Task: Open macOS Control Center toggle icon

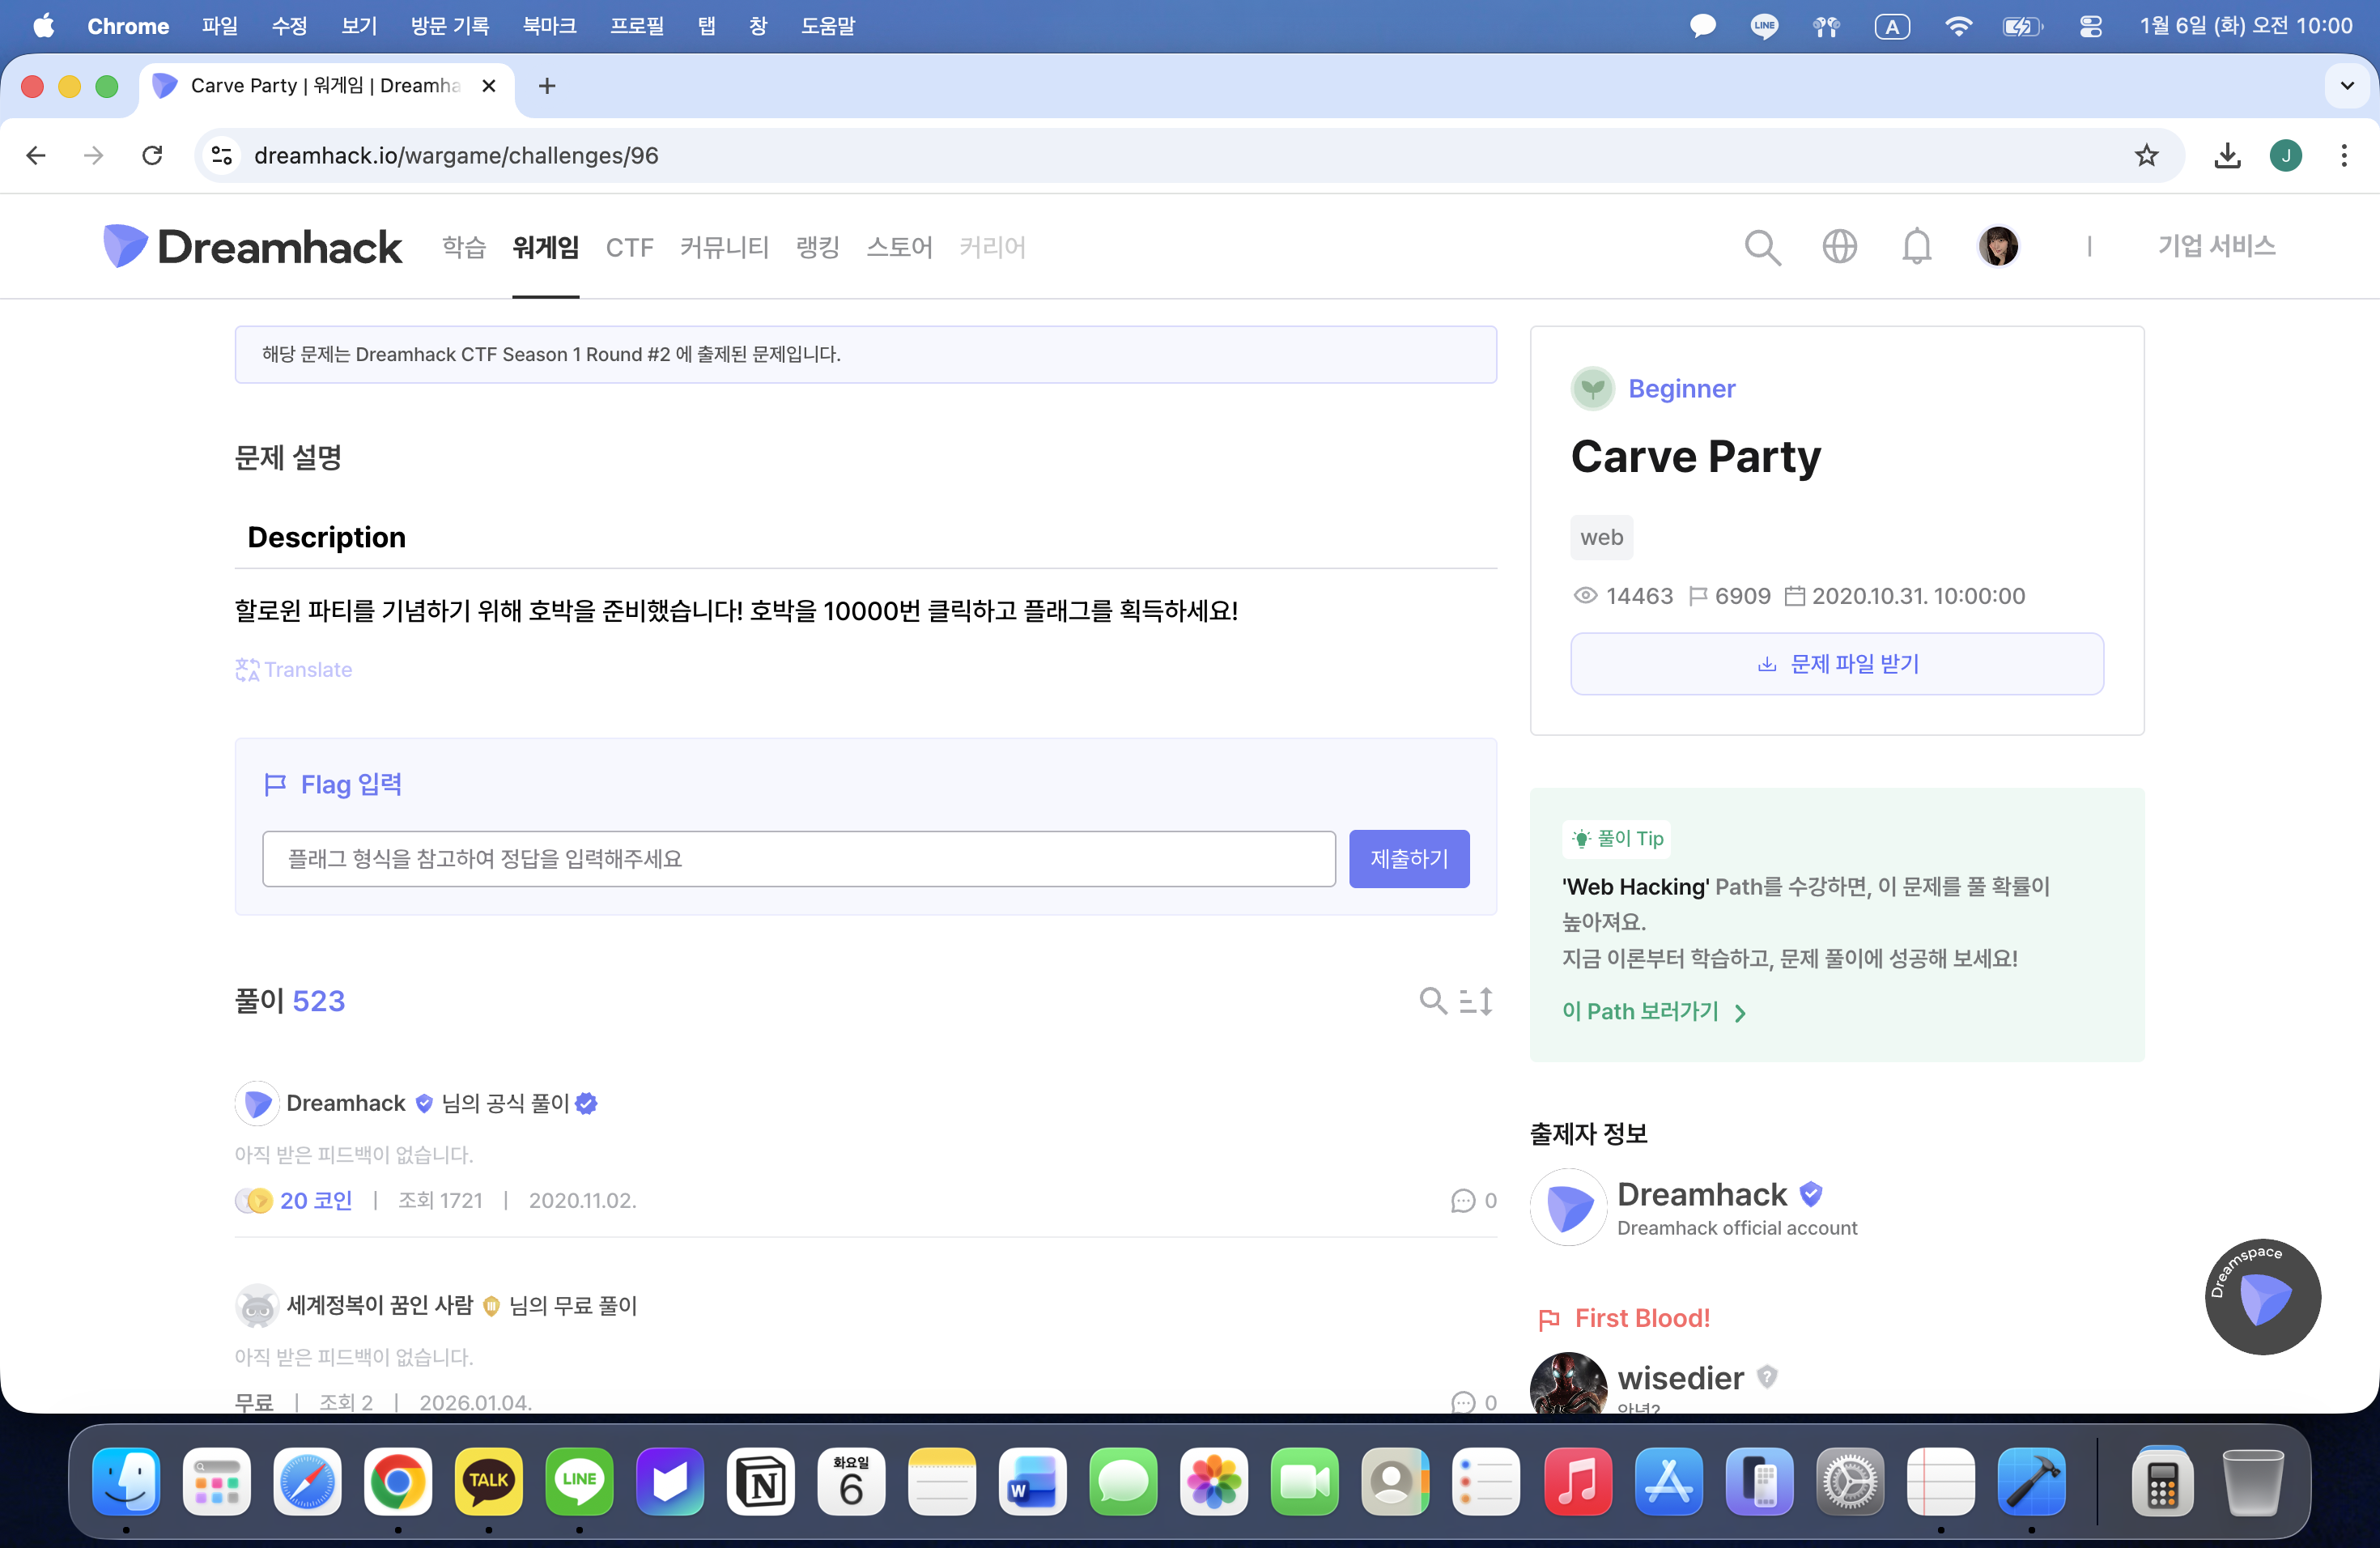Action: click(2090, 26)
